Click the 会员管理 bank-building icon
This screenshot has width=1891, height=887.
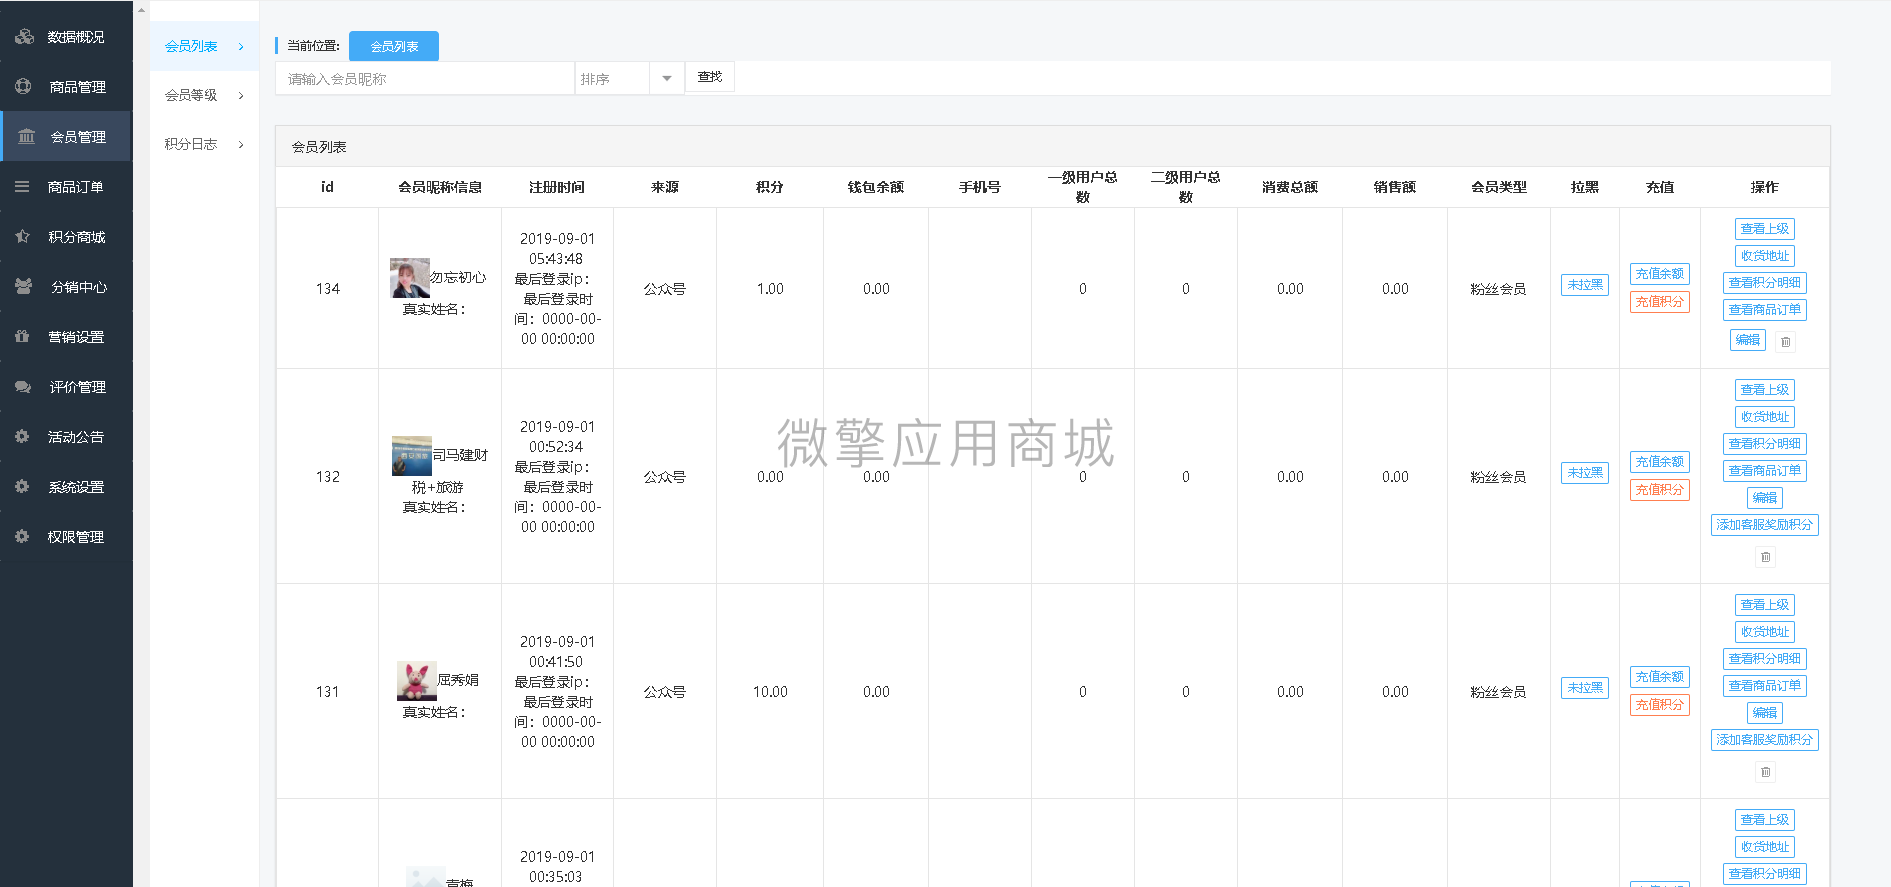point(27,137)
